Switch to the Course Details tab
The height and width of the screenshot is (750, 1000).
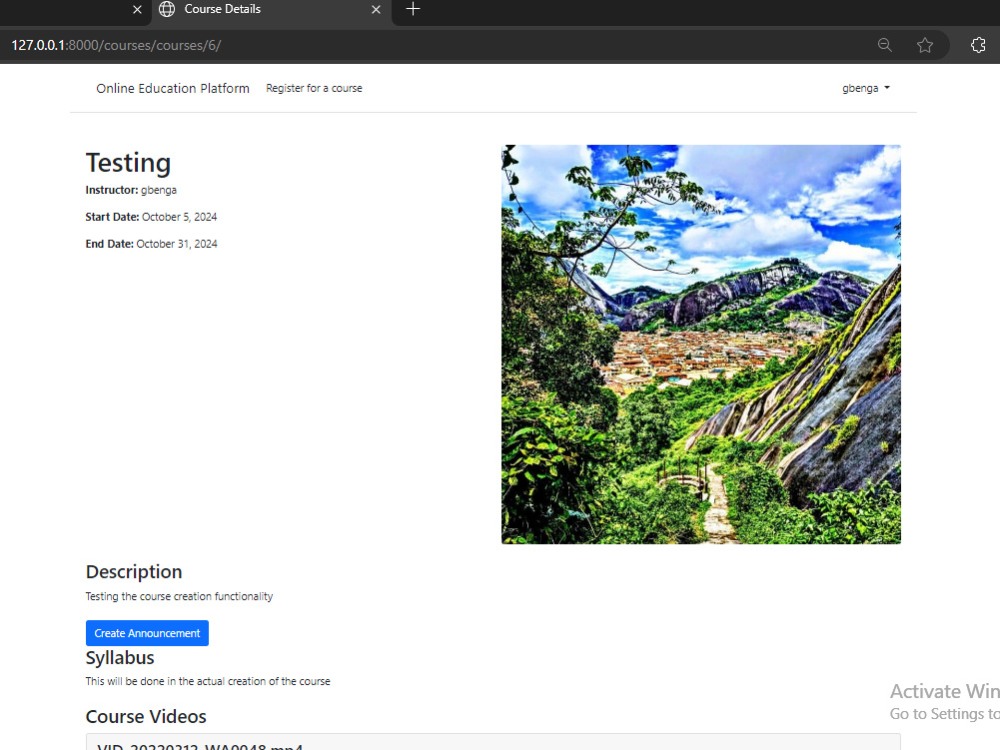[x=272, y=10]
